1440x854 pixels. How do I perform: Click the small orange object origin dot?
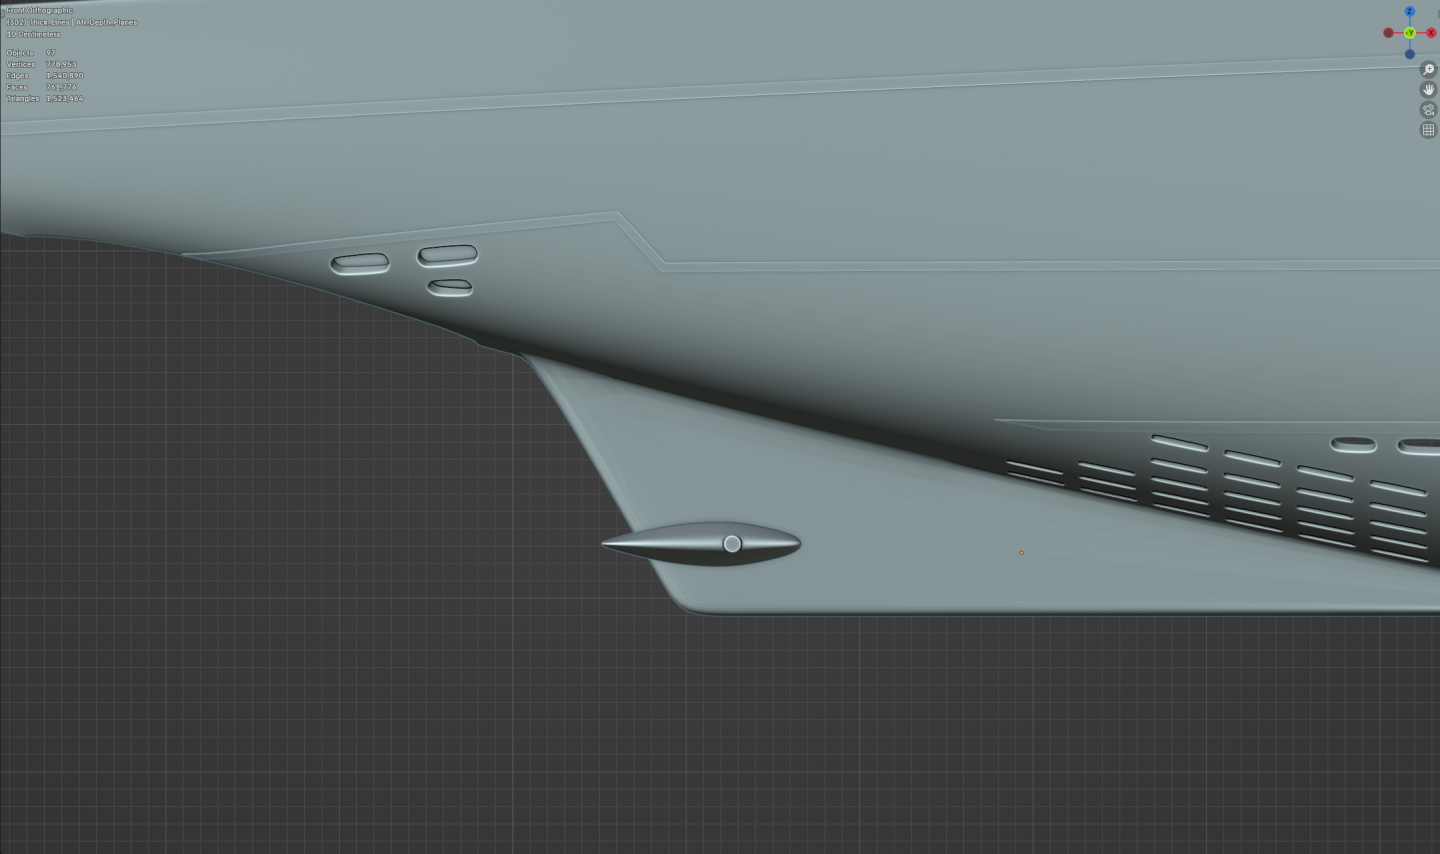(1021, 552)
